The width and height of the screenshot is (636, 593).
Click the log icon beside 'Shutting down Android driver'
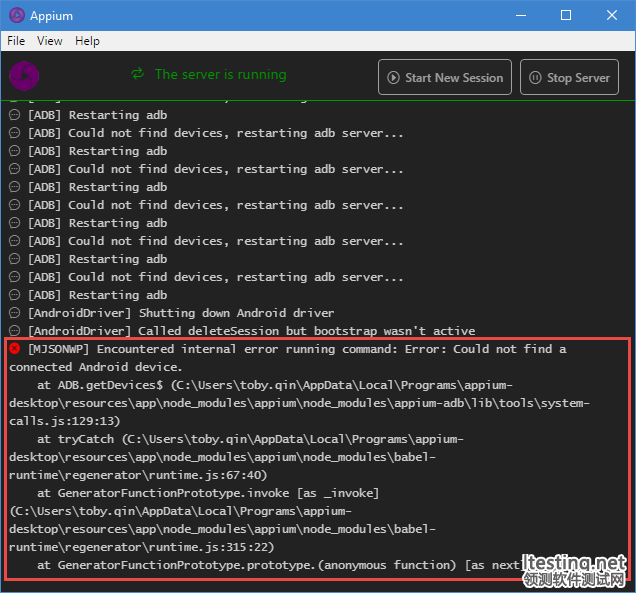point(15,313)
